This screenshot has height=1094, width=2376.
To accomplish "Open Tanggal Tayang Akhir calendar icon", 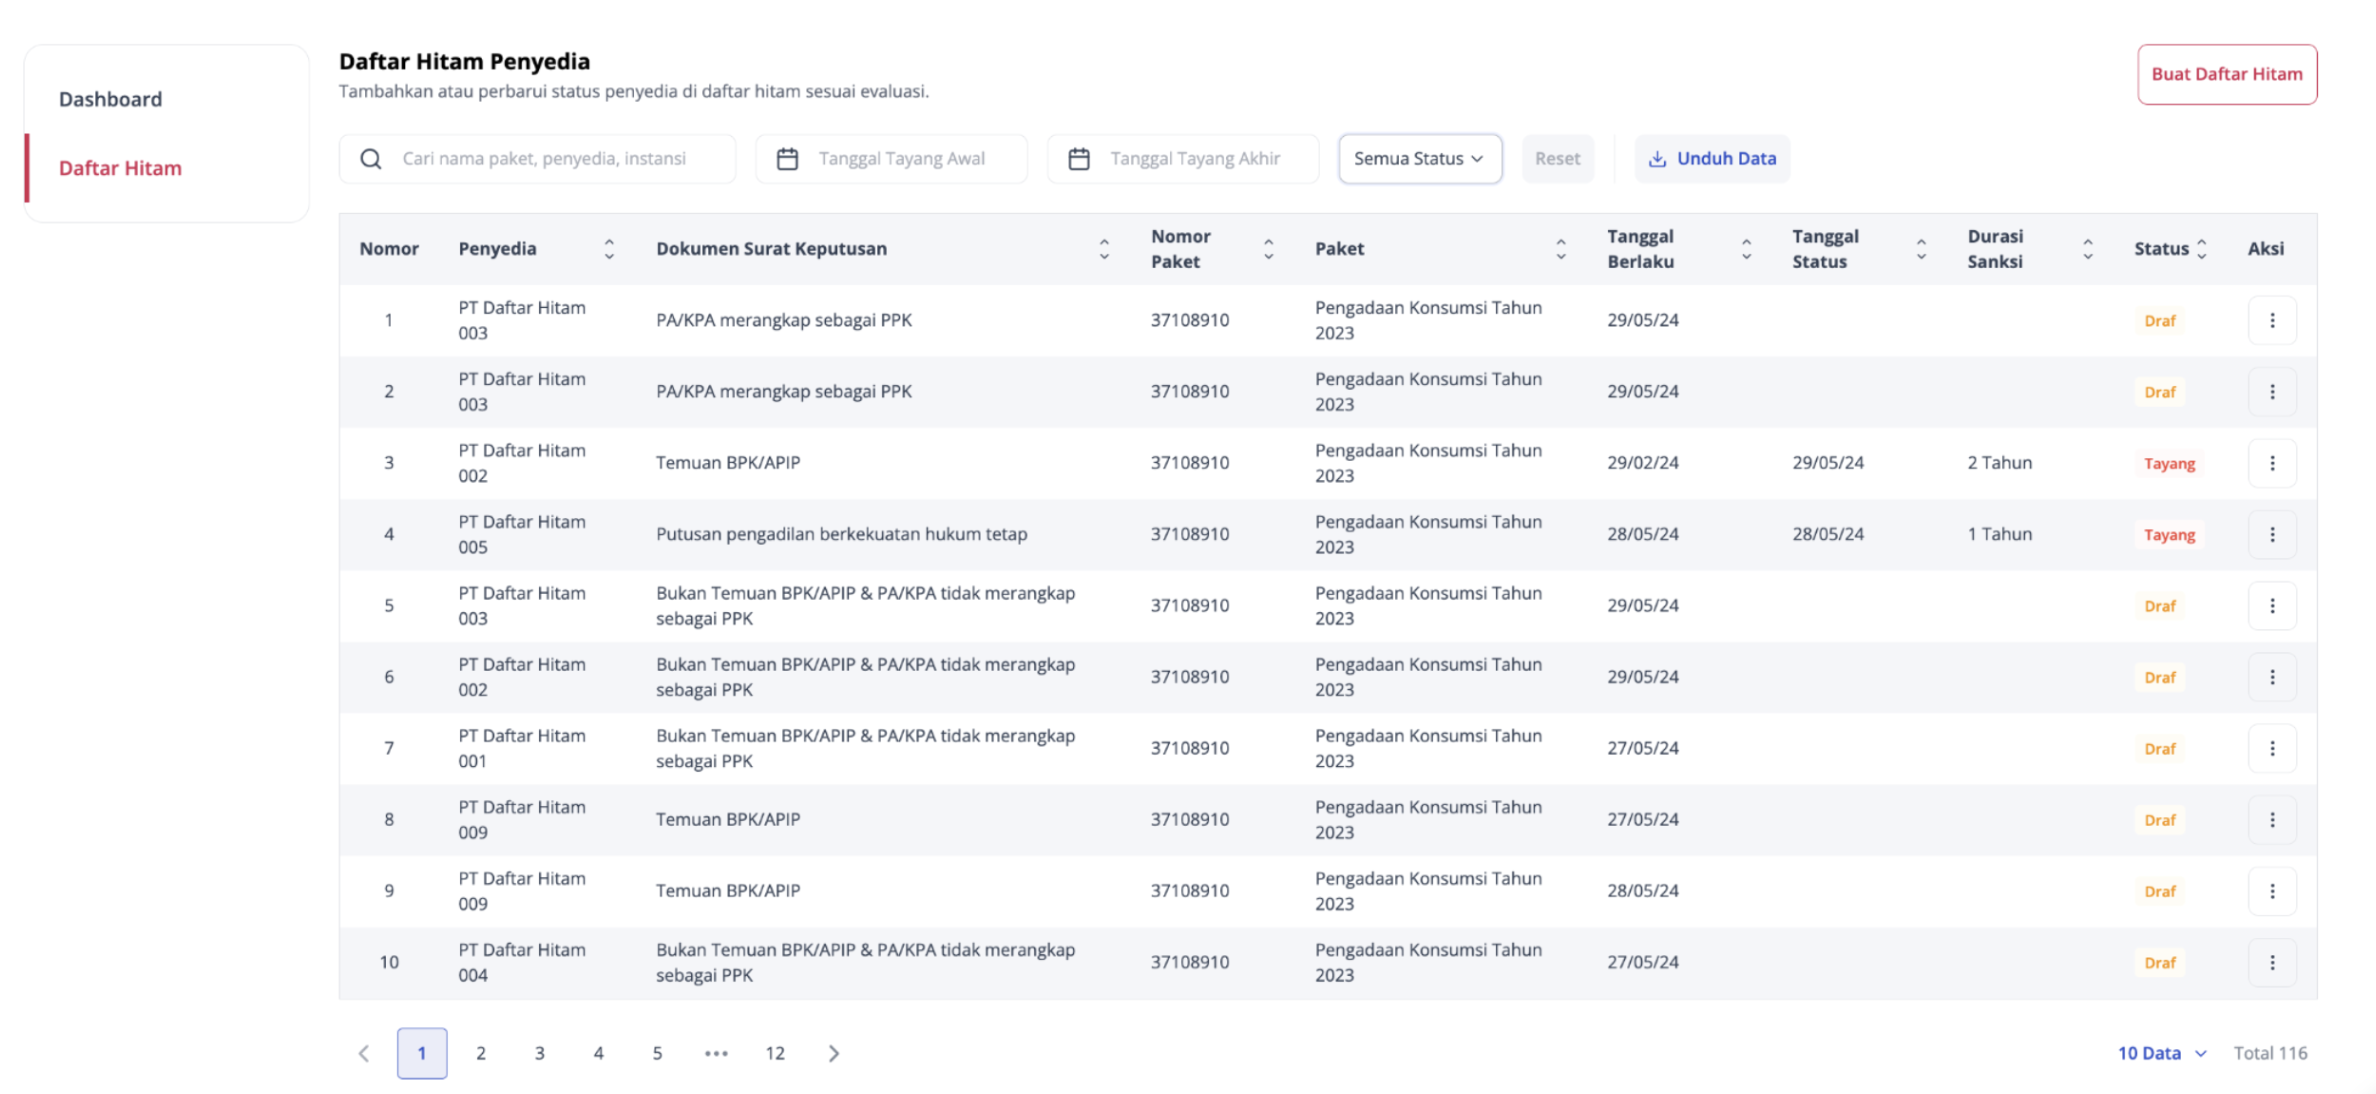I will tap(1078, 159).
